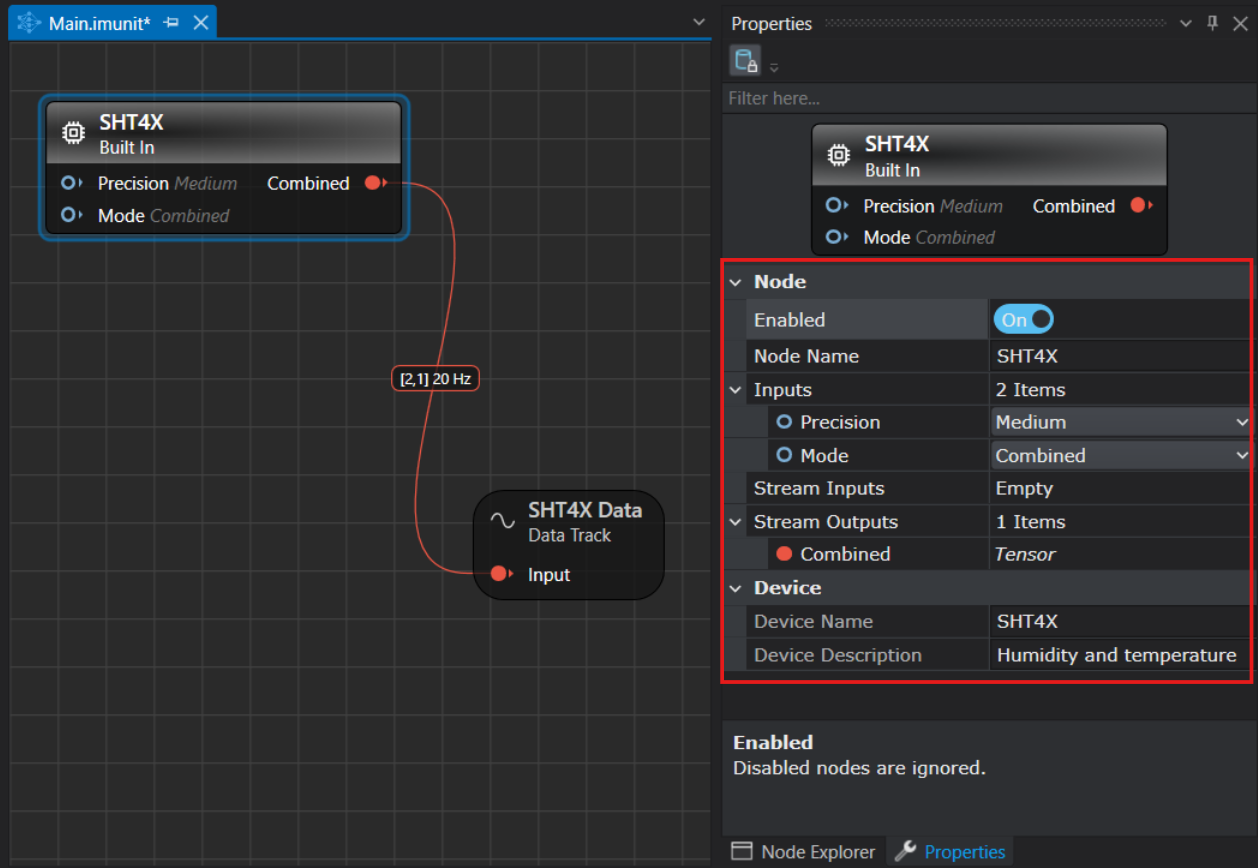Switch to the Node Explorer tab
This screenshot has height=868, width=1258.
(x=803, y=852)
